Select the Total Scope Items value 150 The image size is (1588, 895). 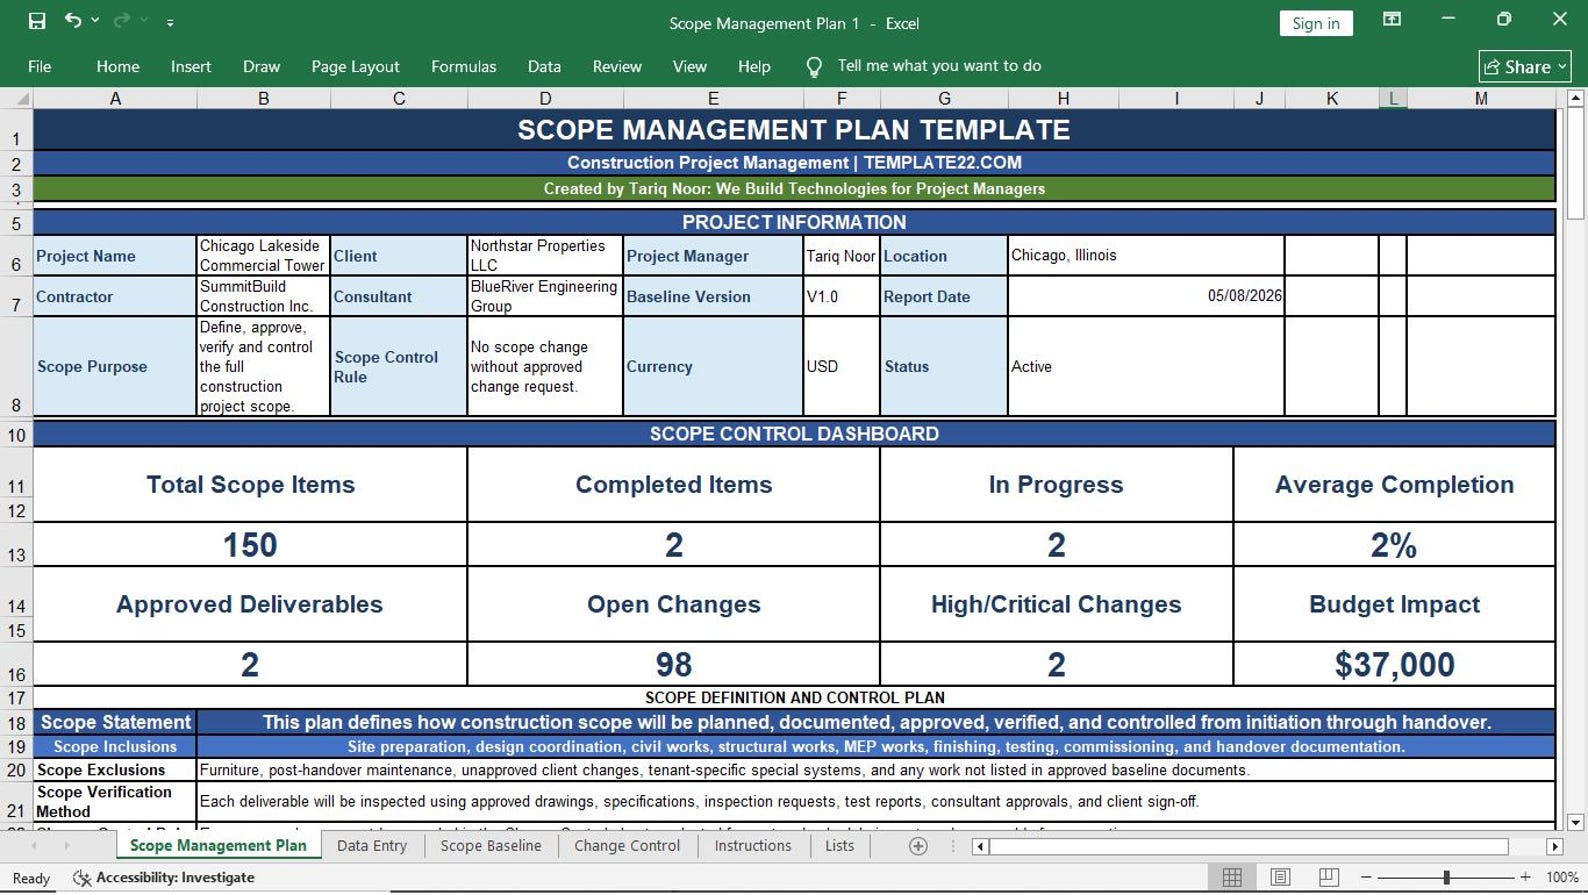(250, 545)
